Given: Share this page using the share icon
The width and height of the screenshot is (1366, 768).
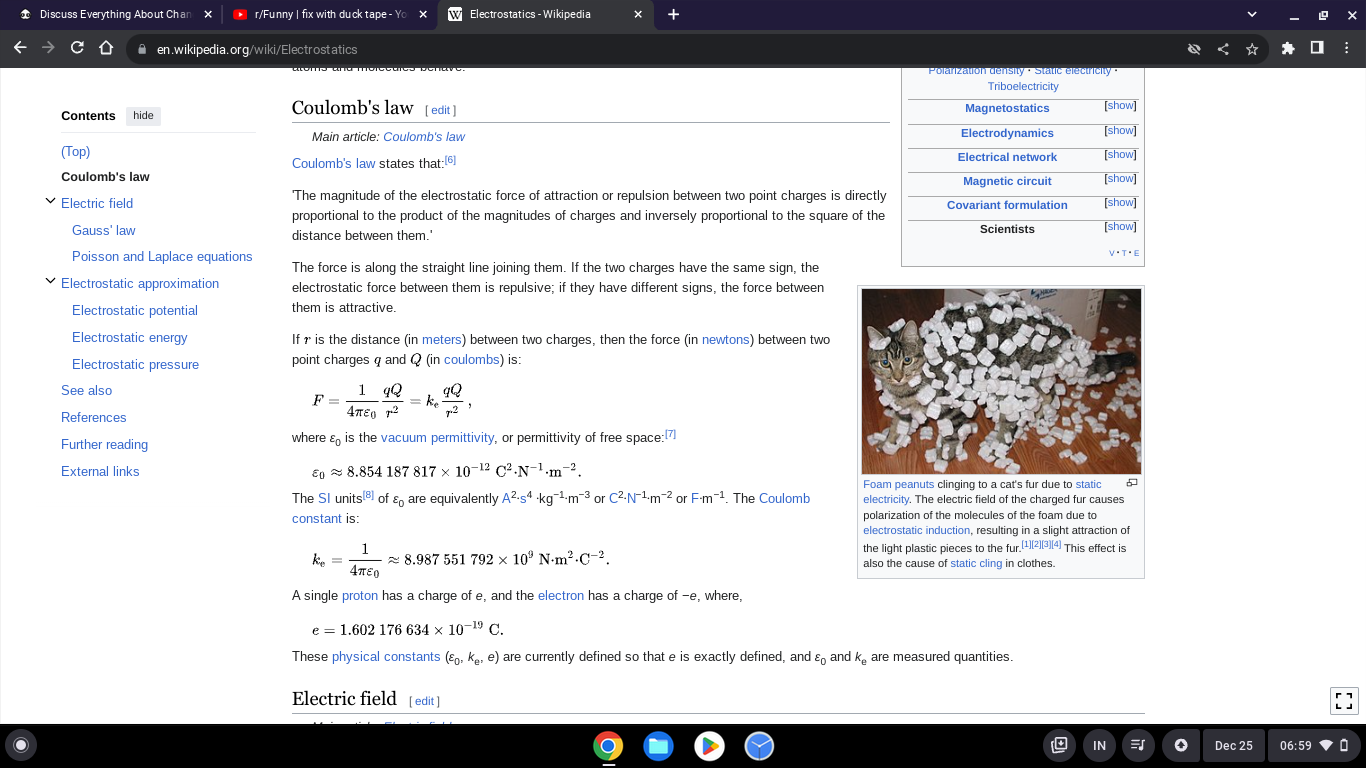Looking at the screenshot, I should pos(1222,49).
